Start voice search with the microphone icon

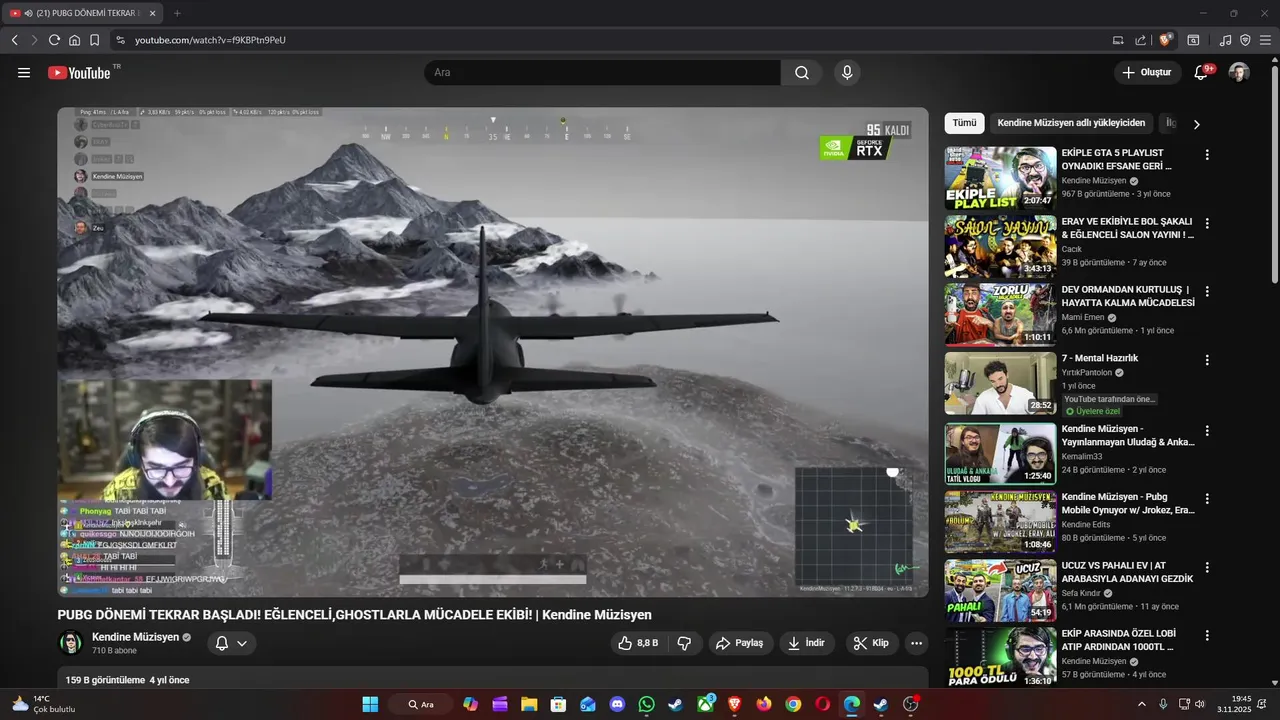pos(847,72)
